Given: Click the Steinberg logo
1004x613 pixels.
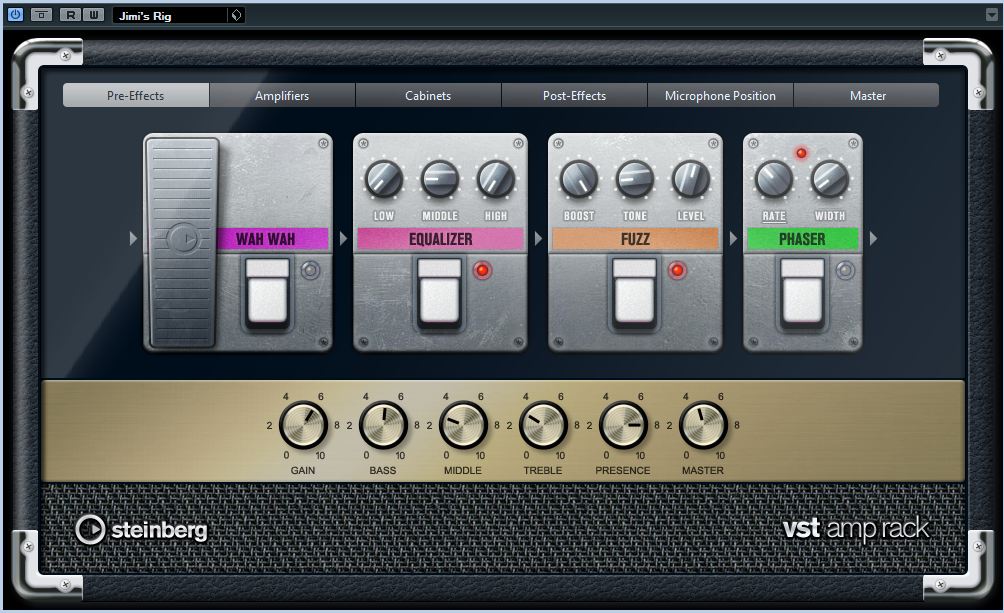Looking at the screenshot, I should tap(142, 531).
